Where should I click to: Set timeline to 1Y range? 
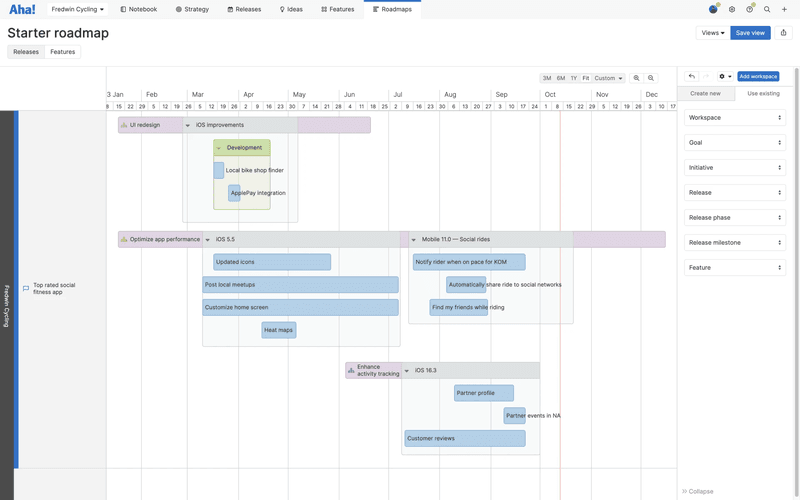574,78
